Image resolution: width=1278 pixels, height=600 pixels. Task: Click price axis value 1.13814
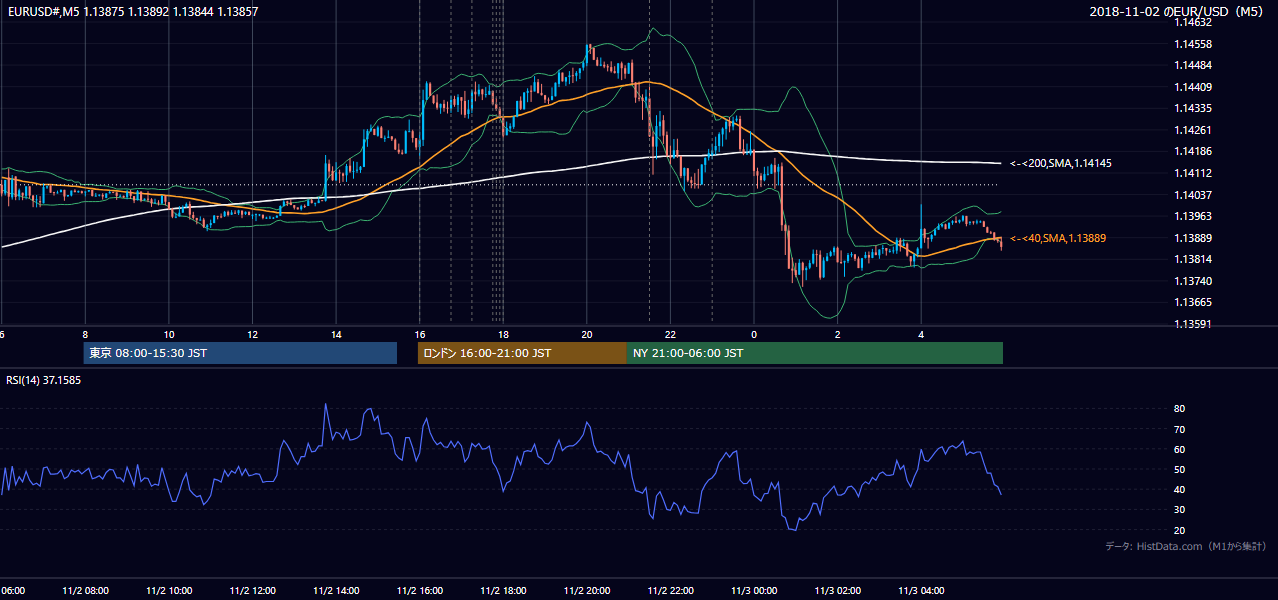[1193, 259]
